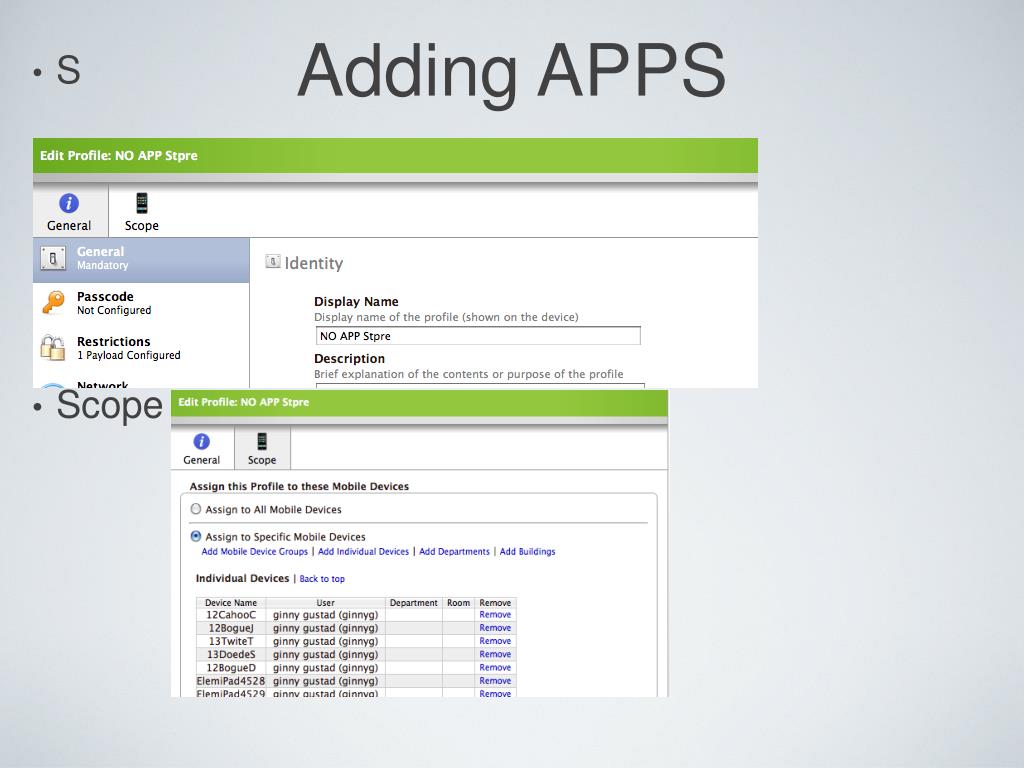Click the Identity section icon
The width and height of the screenshot is (1024, 768).
(273, 261)
